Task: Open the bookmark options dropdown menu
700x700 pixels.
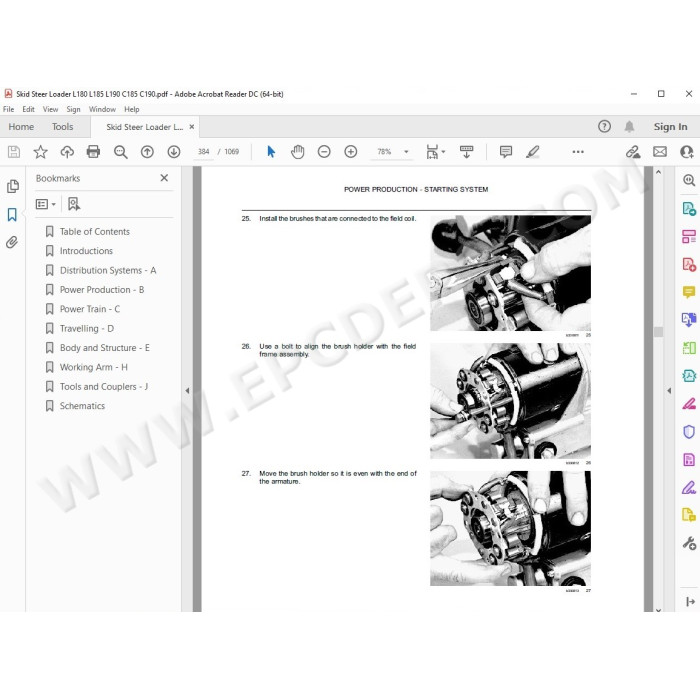Action: click(46, 204)
